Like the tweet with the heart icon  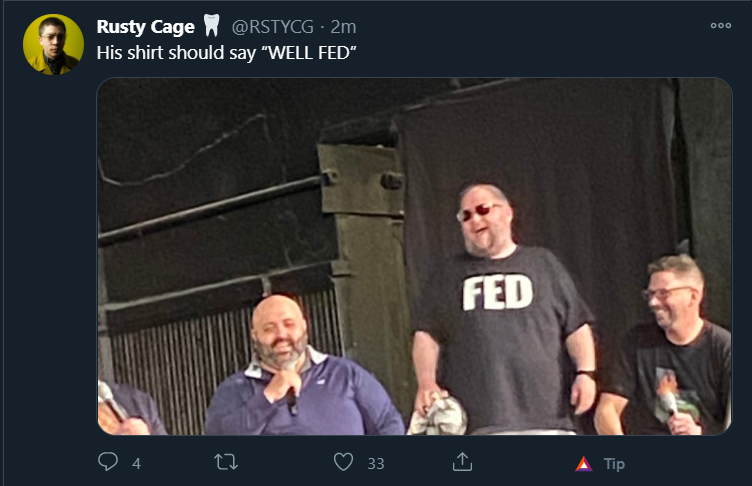[343, 462]
